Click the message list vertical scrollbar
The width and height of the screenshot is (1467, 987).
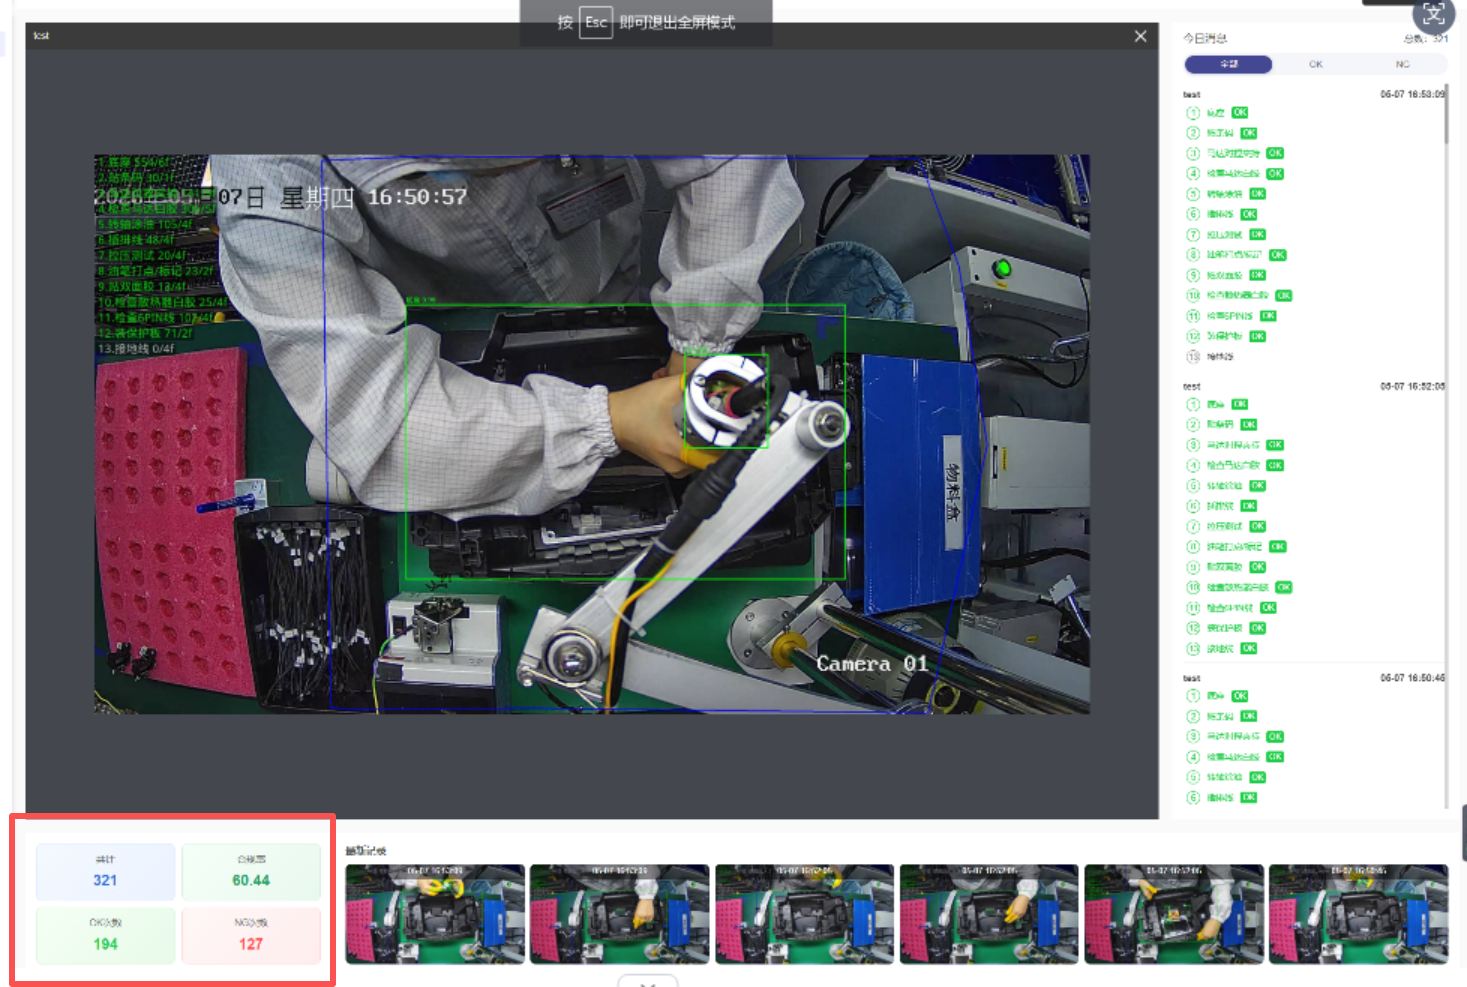[1446, 115]
